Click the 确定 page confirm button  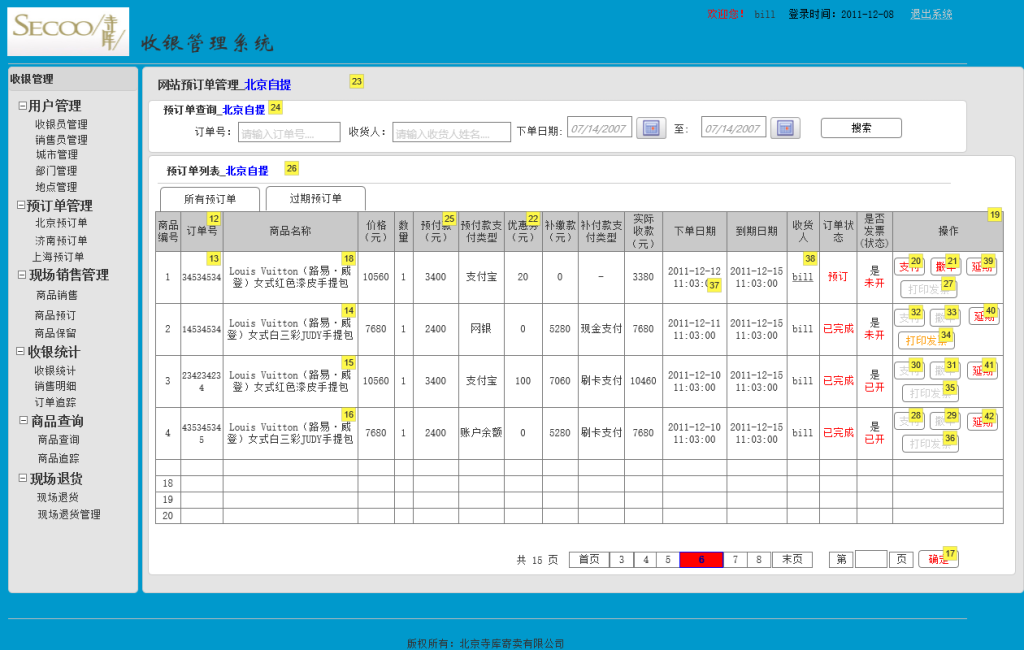938,560
